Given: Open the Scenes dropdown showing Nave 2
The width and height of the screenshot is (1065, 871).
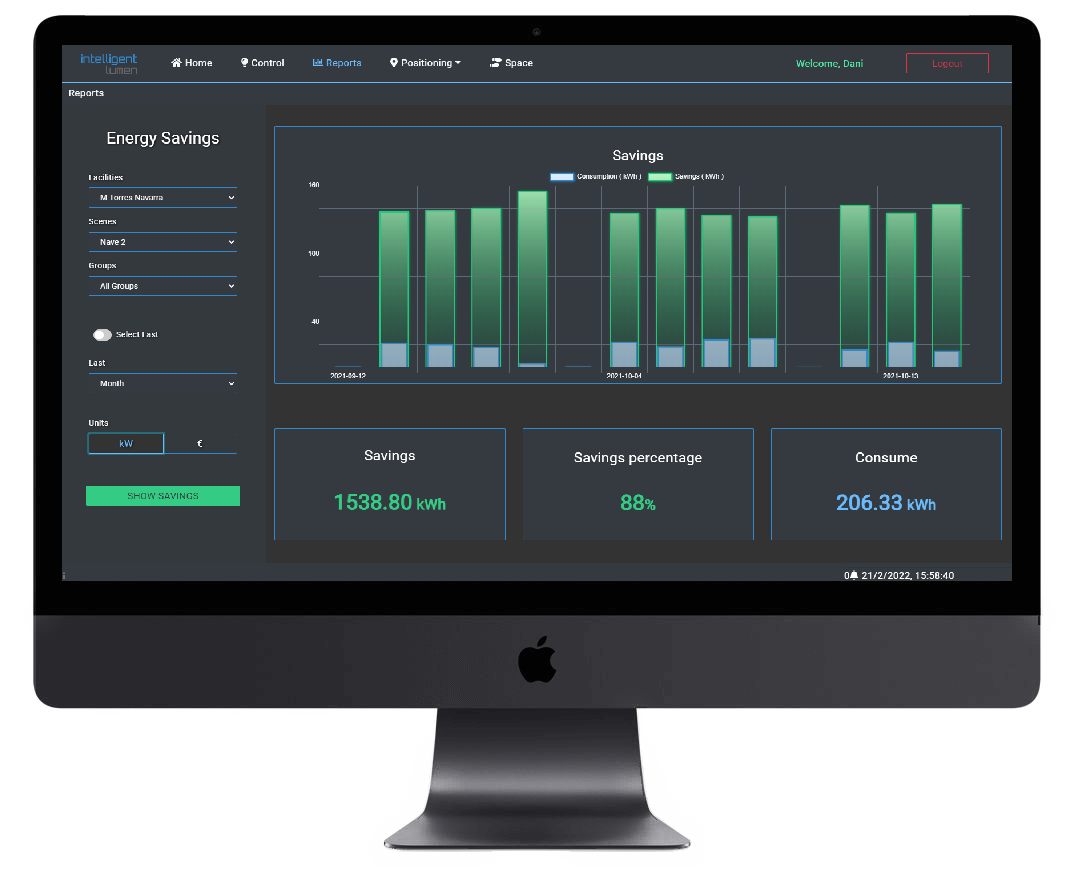Looking at the screenshot, I should click(x=163, y=242).
